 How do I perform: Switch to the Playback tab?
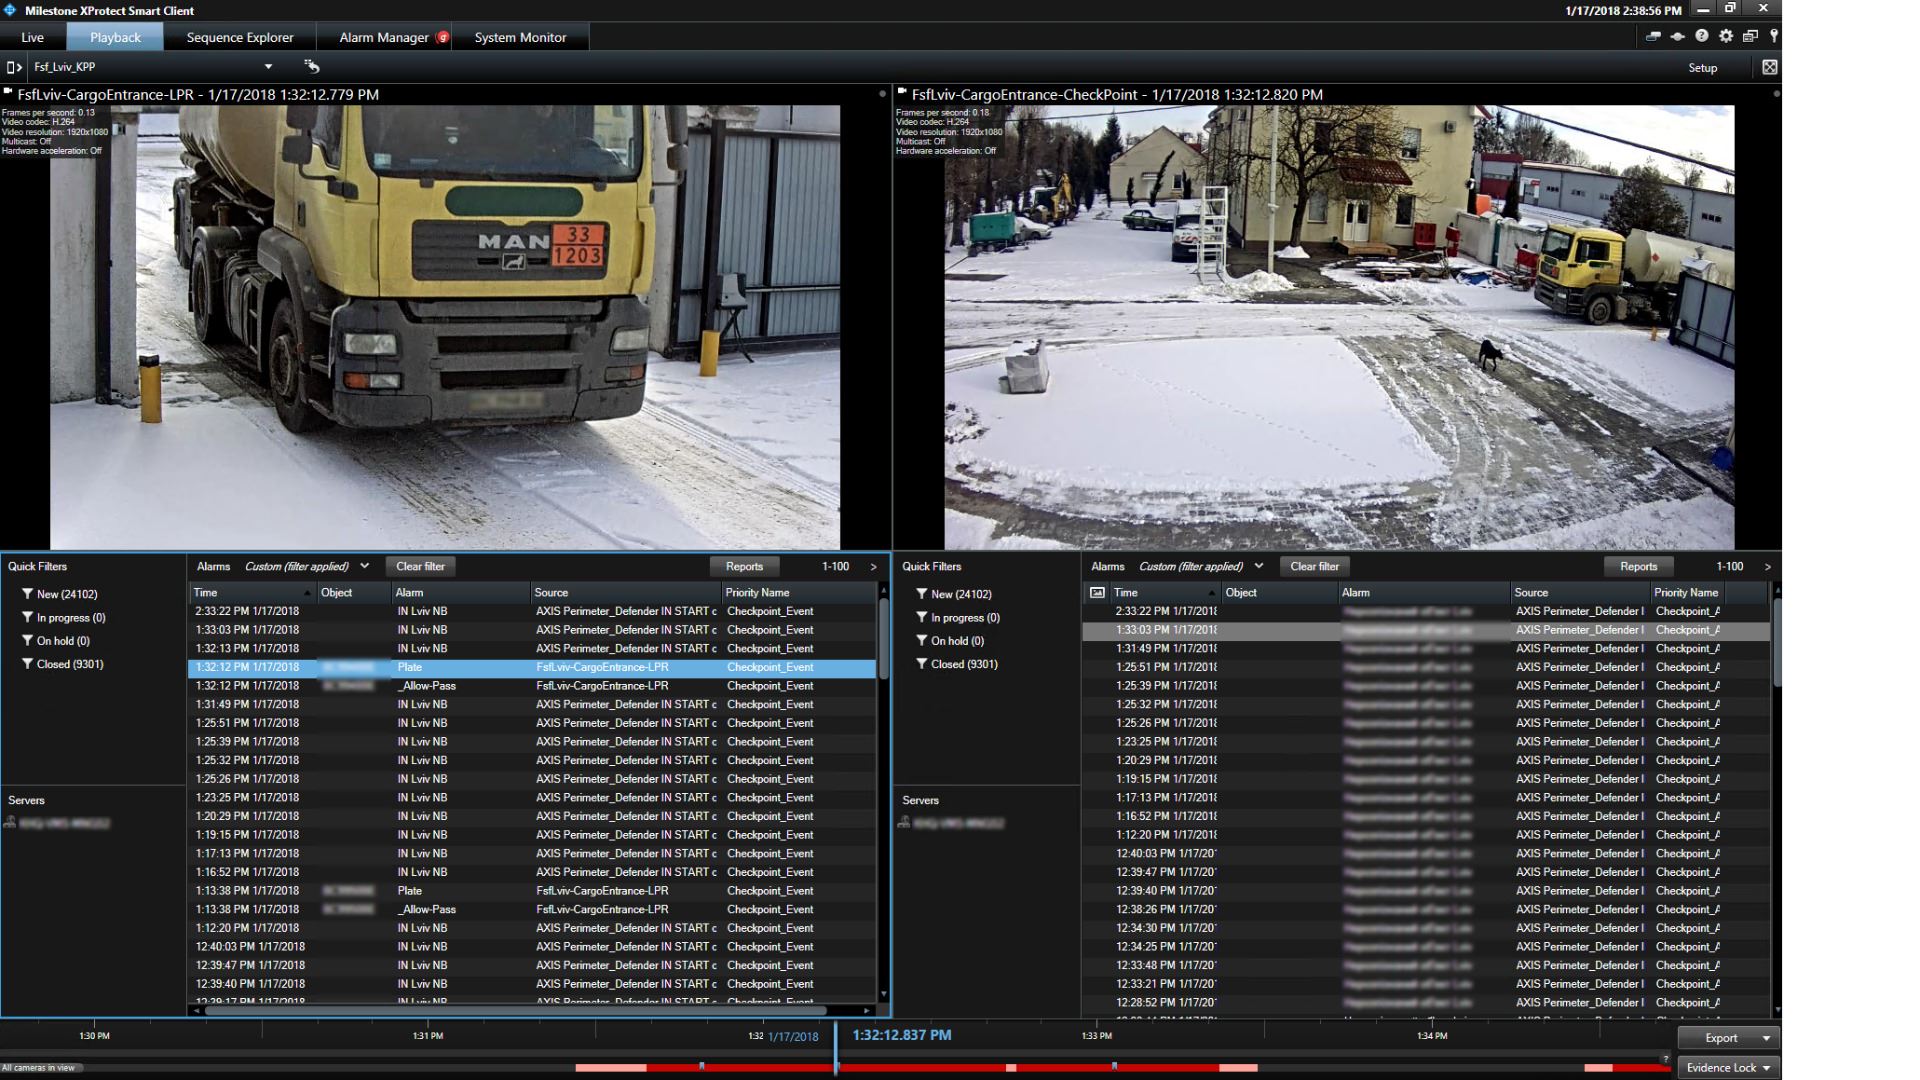pyautogui.click(x=115, y=37)
